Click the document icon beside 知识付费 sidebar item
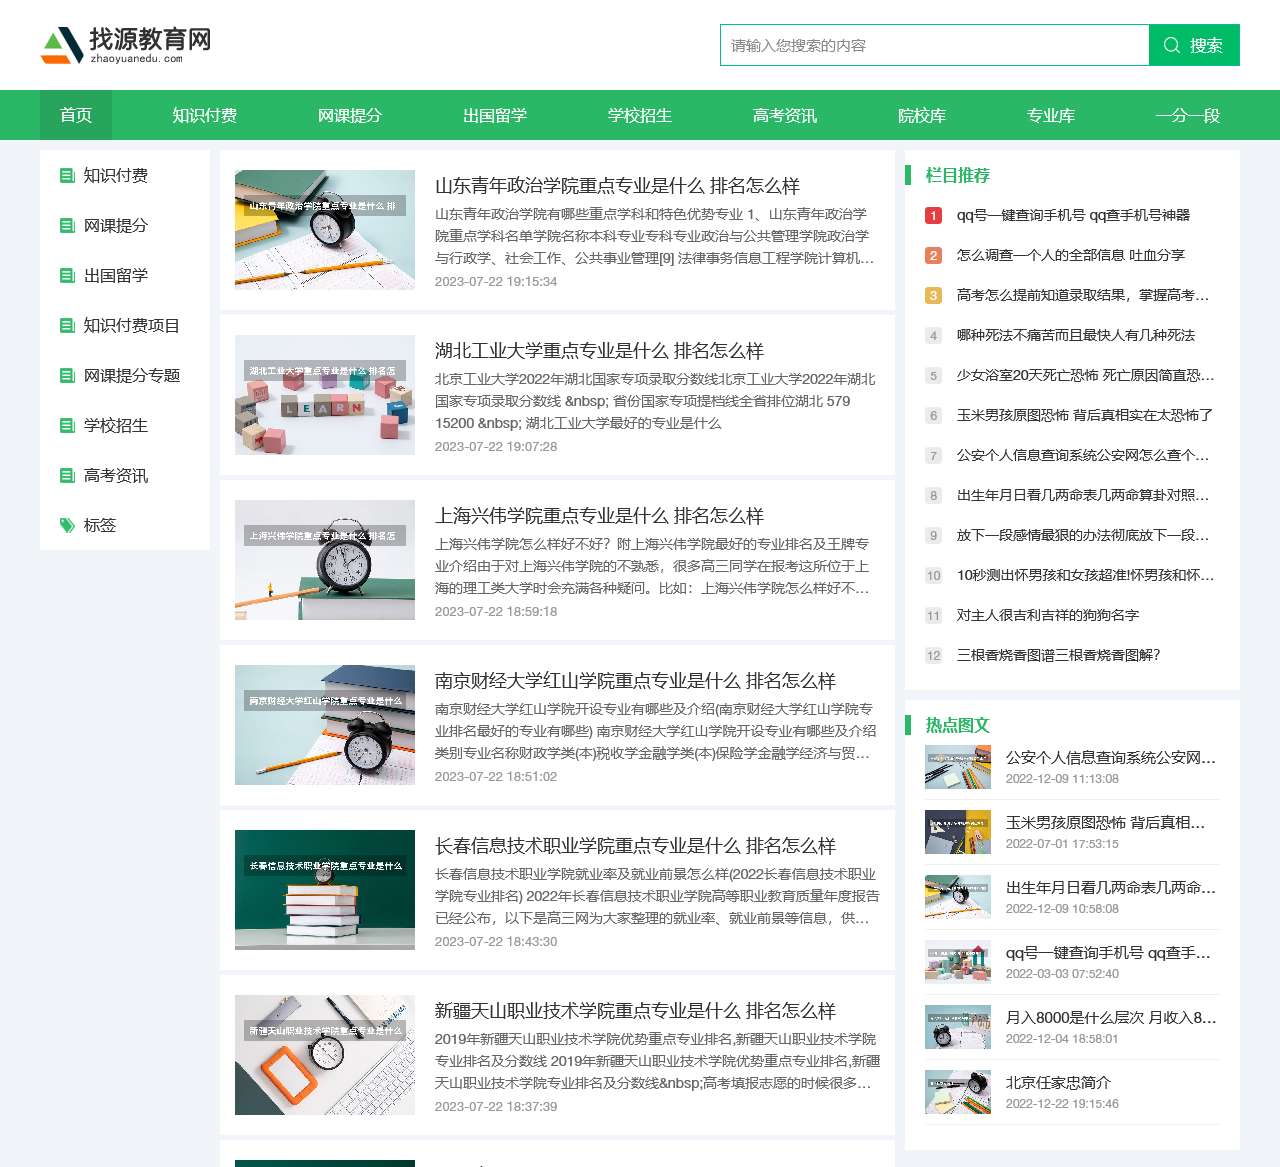Image resolution: width=1280 pixels, height=1167 pixels. pyautogui.click(x=66, y=175)
